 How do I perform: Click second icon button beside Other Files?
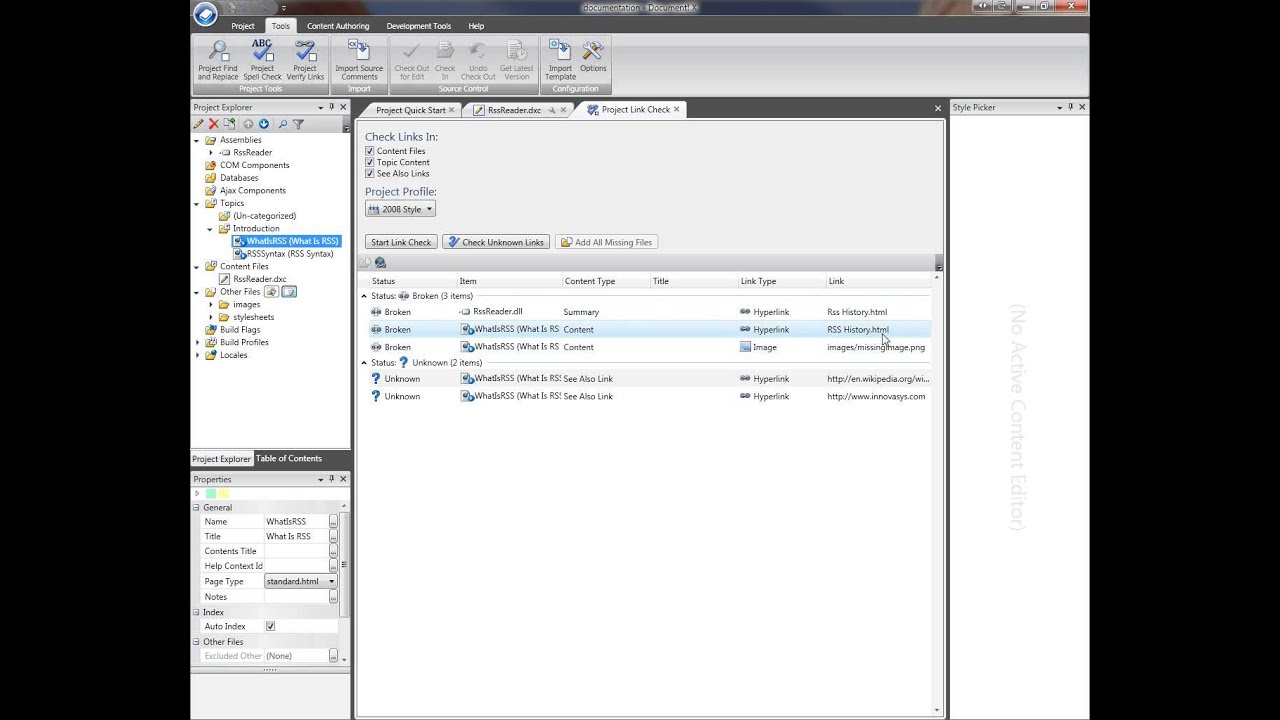coord(289,292)
